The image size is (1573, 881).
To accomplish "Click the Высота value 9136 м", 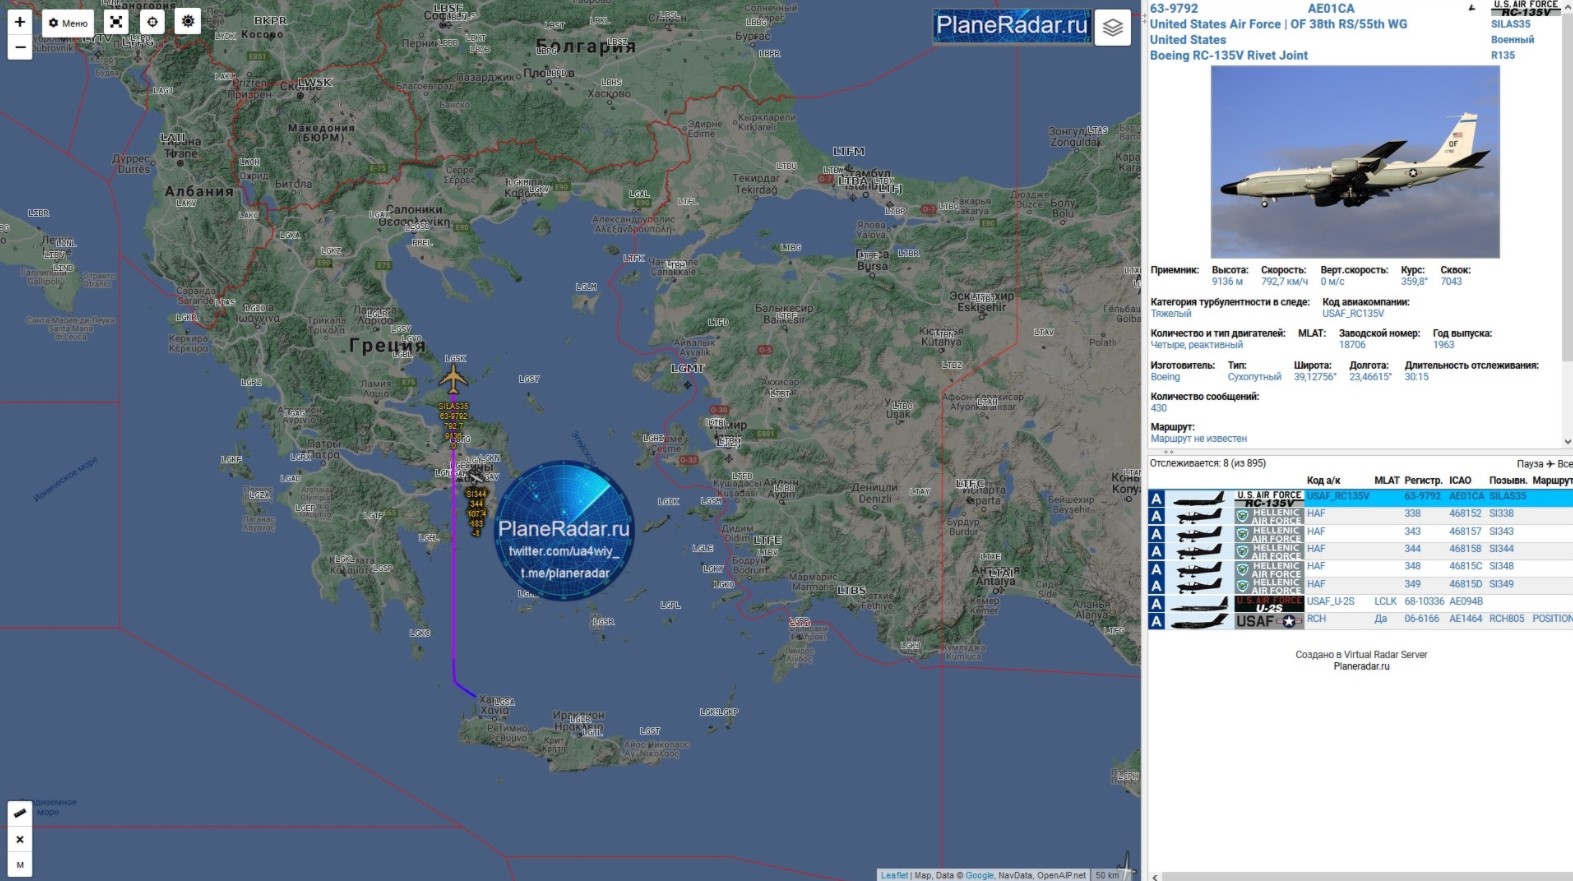I will tap(1228, 282).
